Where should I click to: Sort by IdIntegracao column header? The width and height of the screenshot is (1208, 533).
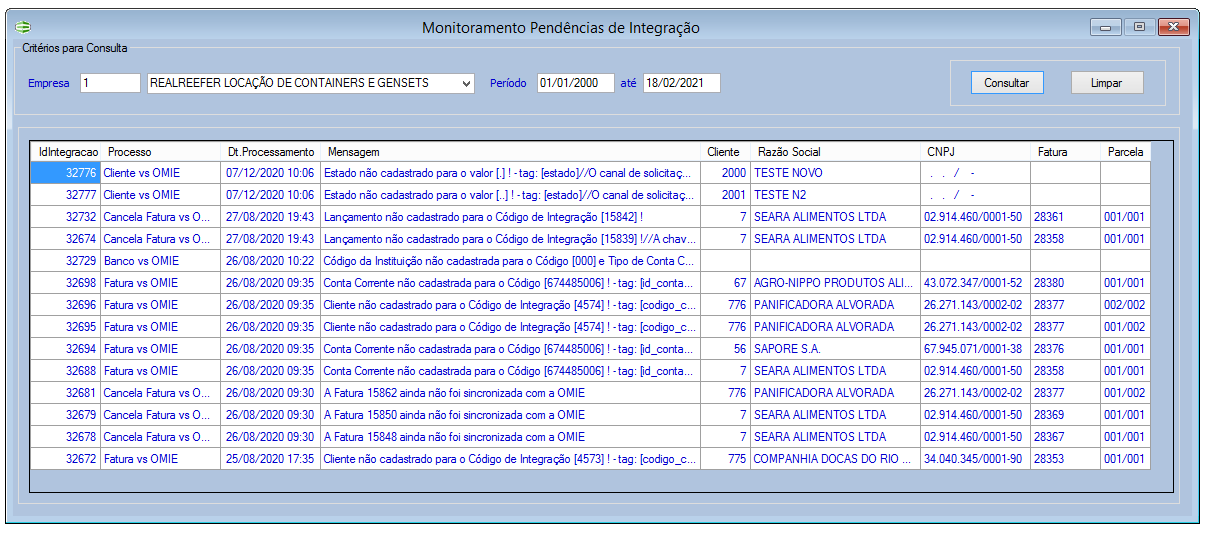(66, 152)
